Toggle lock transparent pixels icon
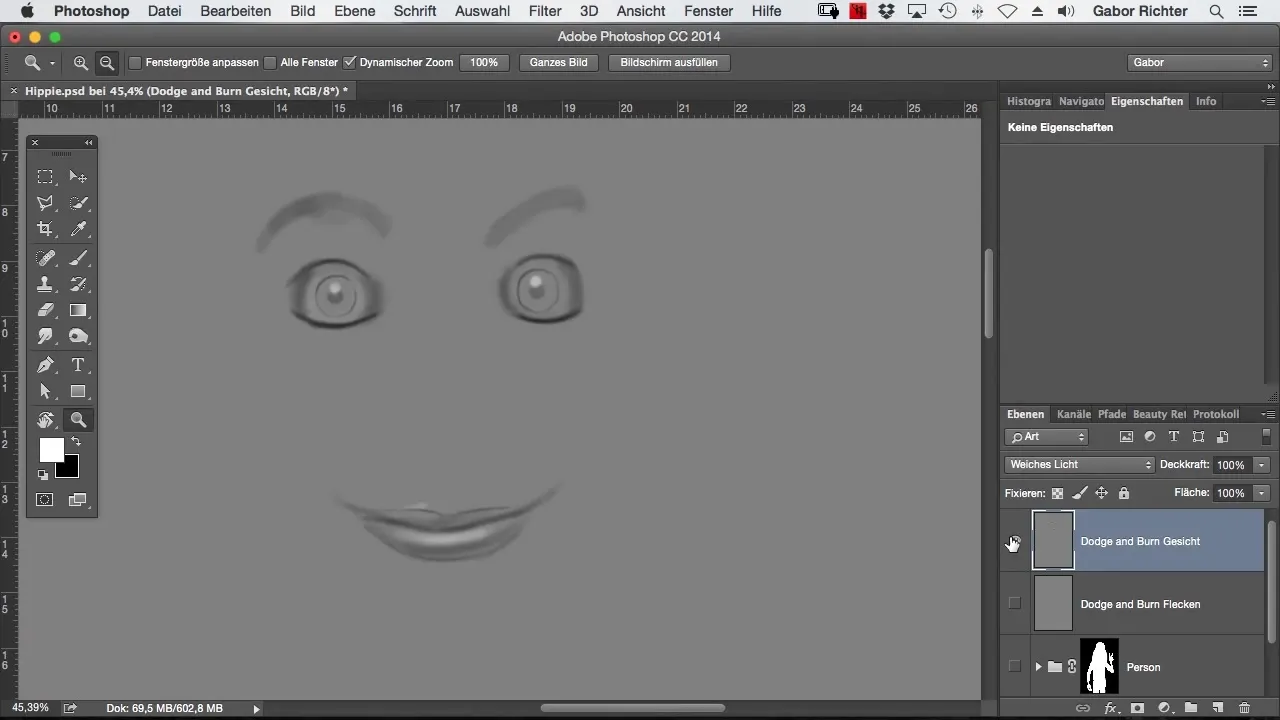1280x720 pixels. [x=1057, y=493]
